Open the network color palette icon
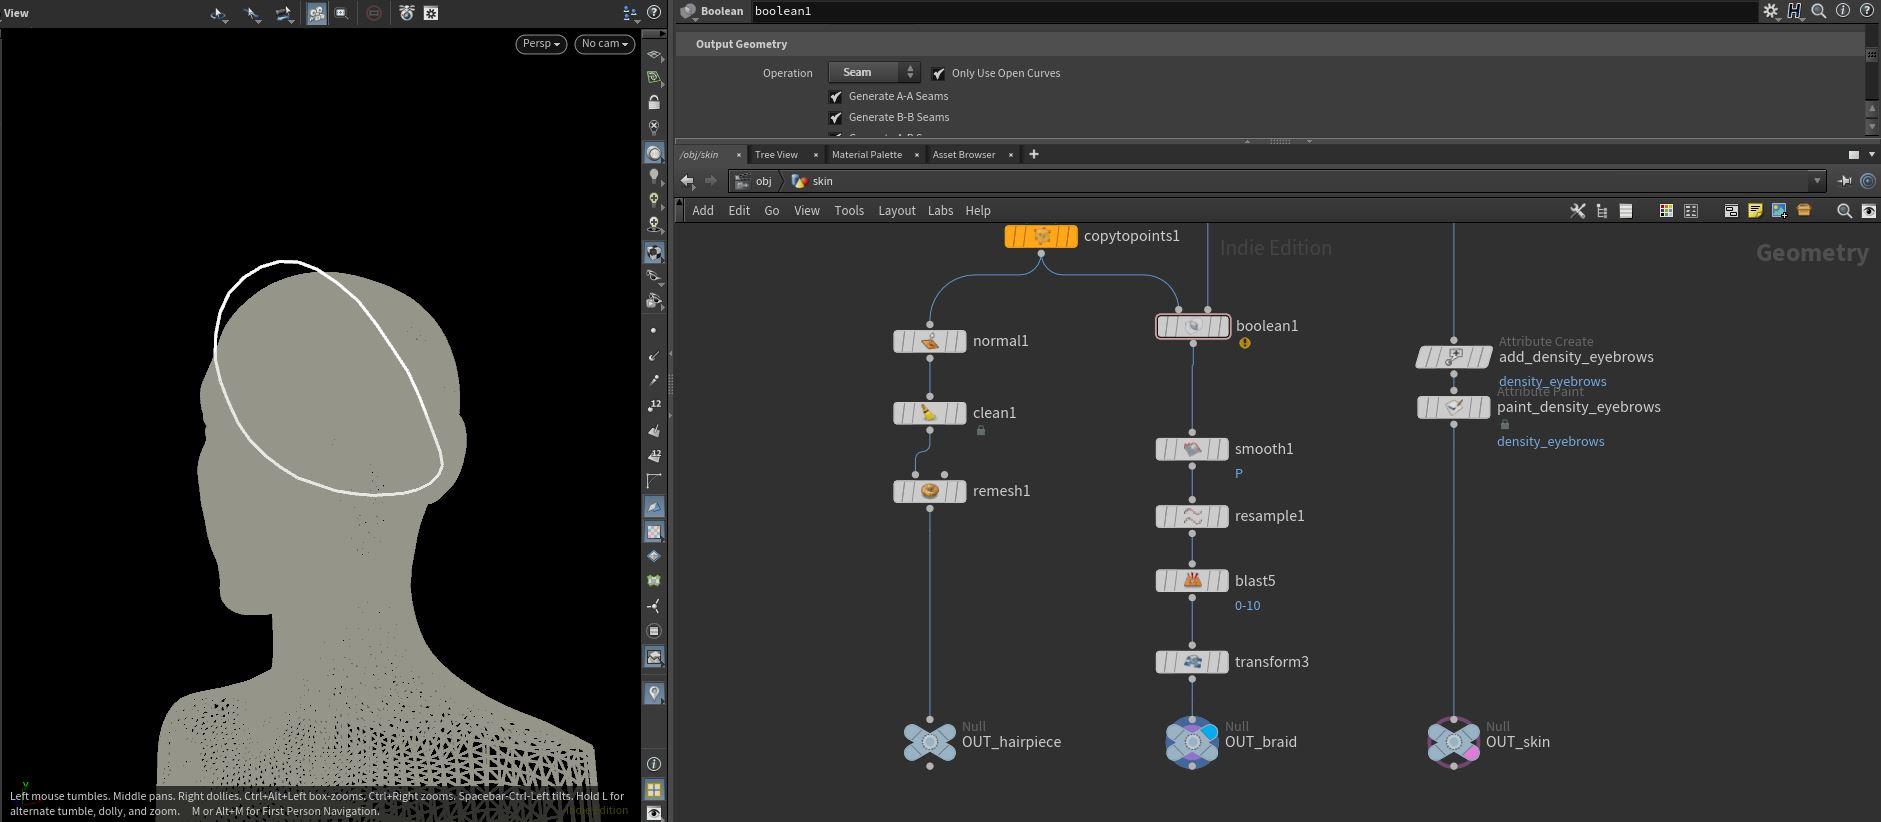This screenshot has height=822, width=1881. [1666, 211]
